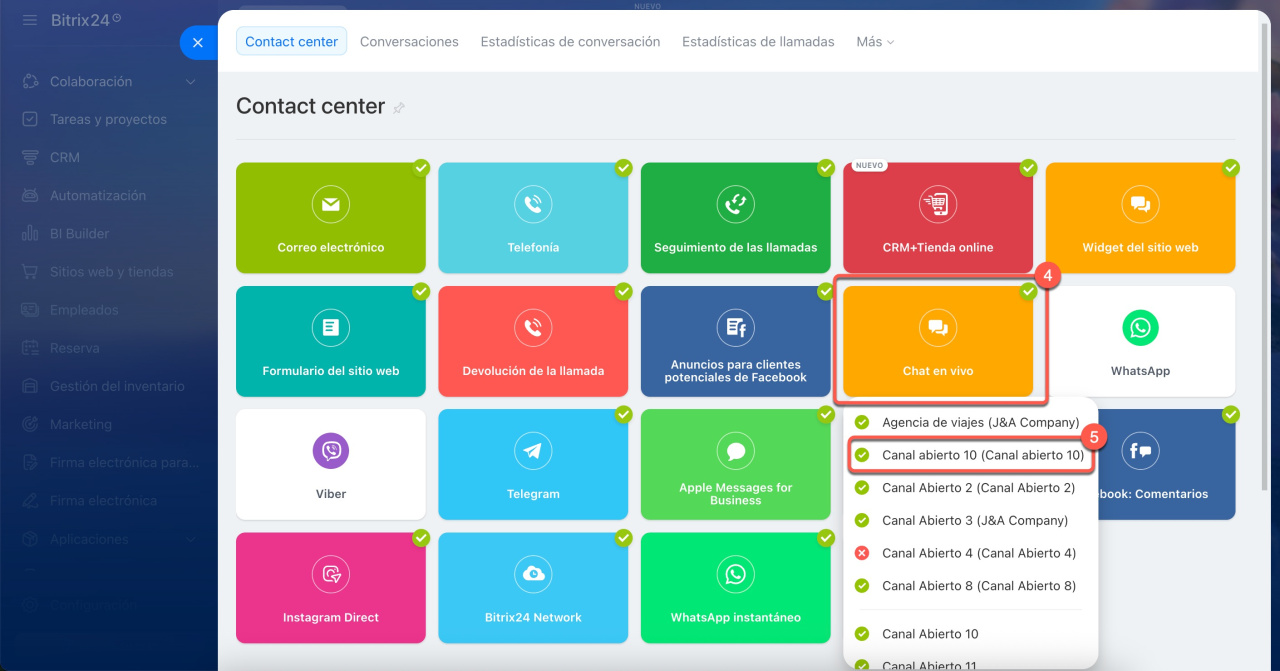Open Instagram Direct icon

331,574
